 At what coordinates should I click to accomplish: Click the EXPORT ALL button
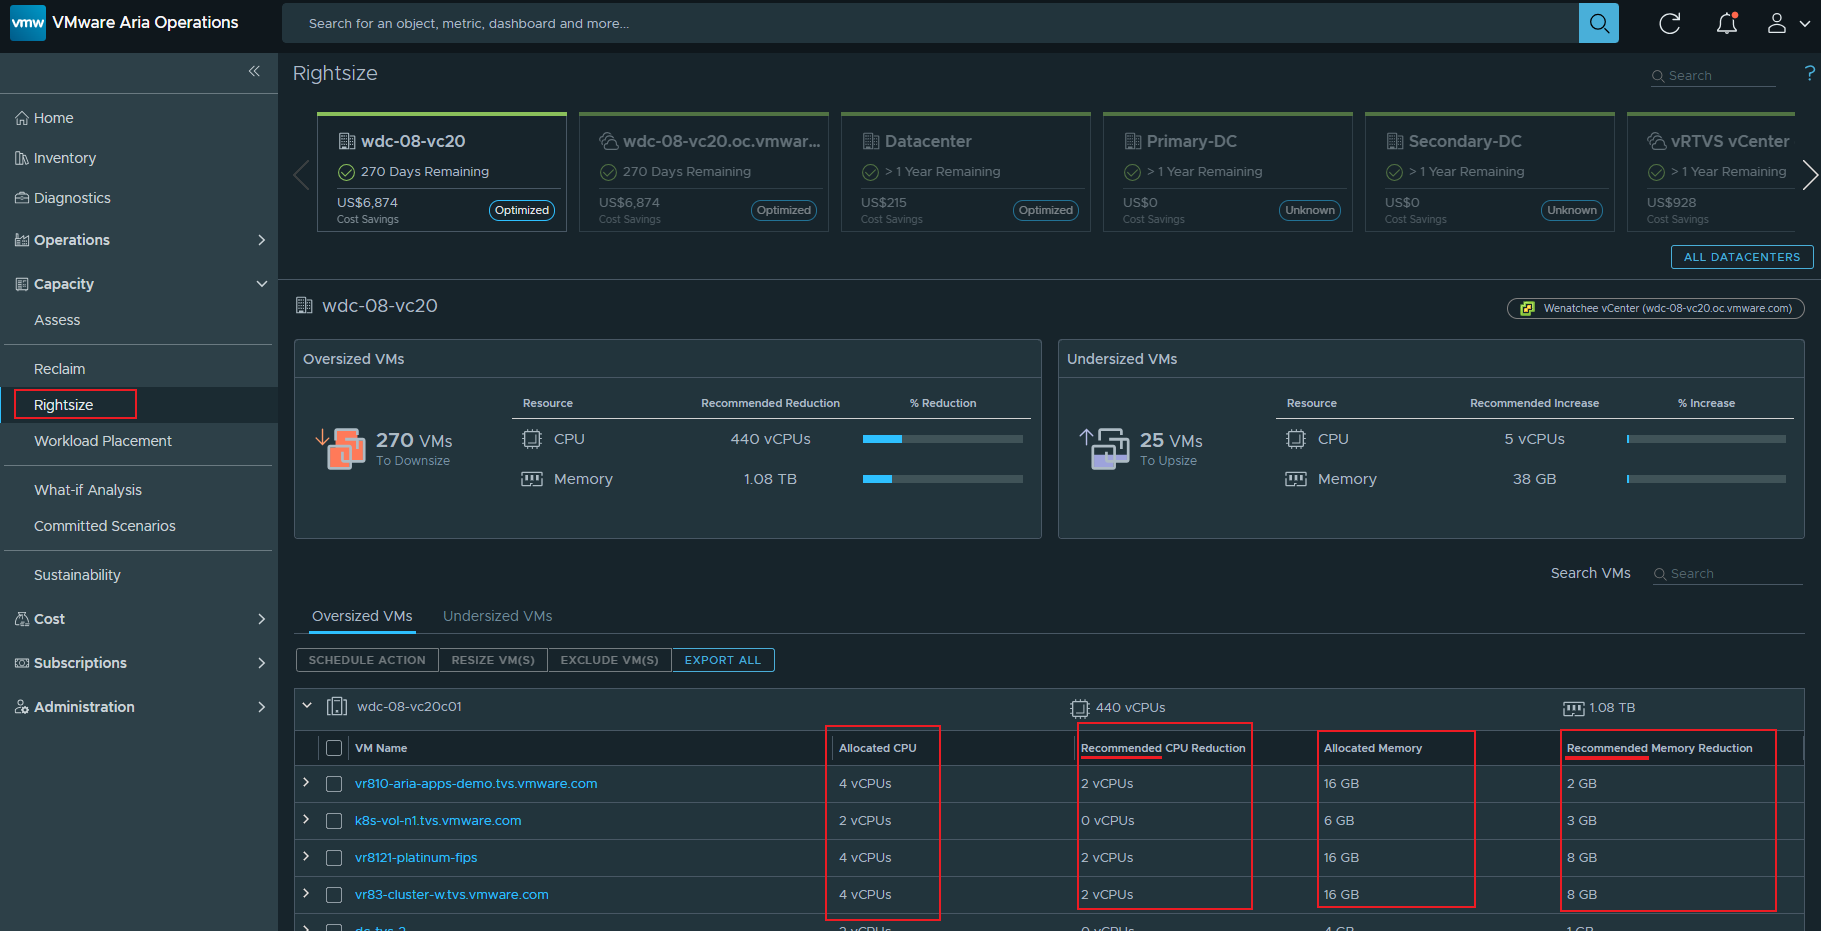pos(723,660)
